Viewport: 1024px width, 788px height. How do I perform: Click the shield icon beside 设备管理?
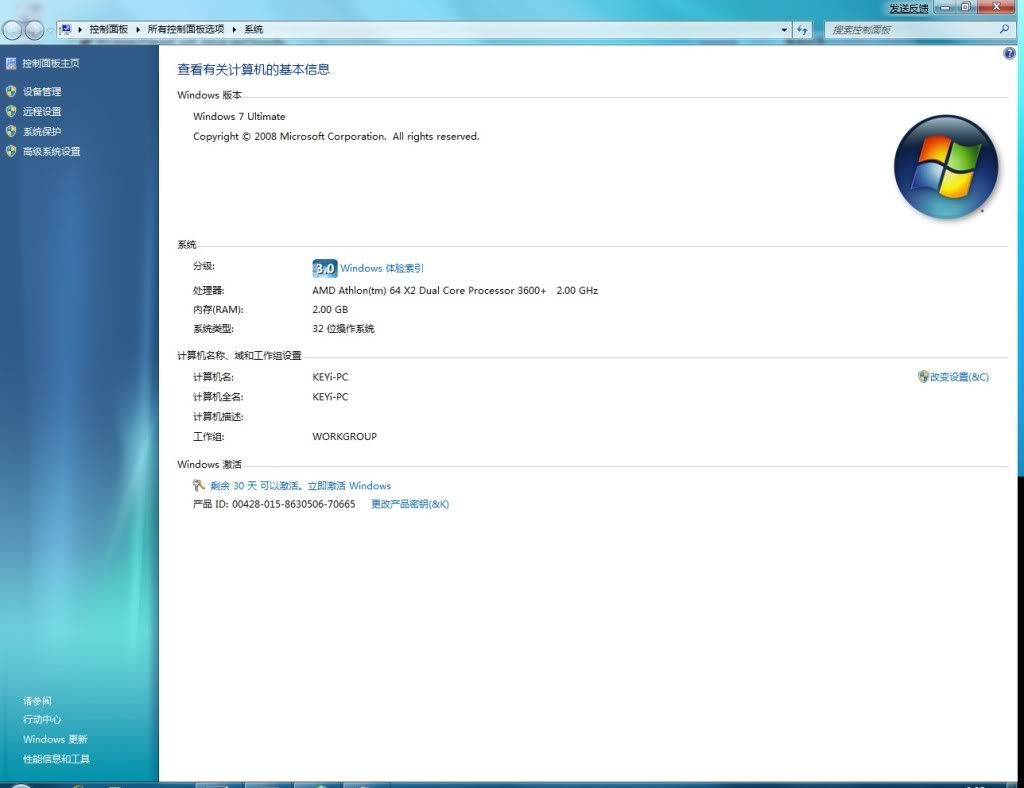(x=11, y=91)
